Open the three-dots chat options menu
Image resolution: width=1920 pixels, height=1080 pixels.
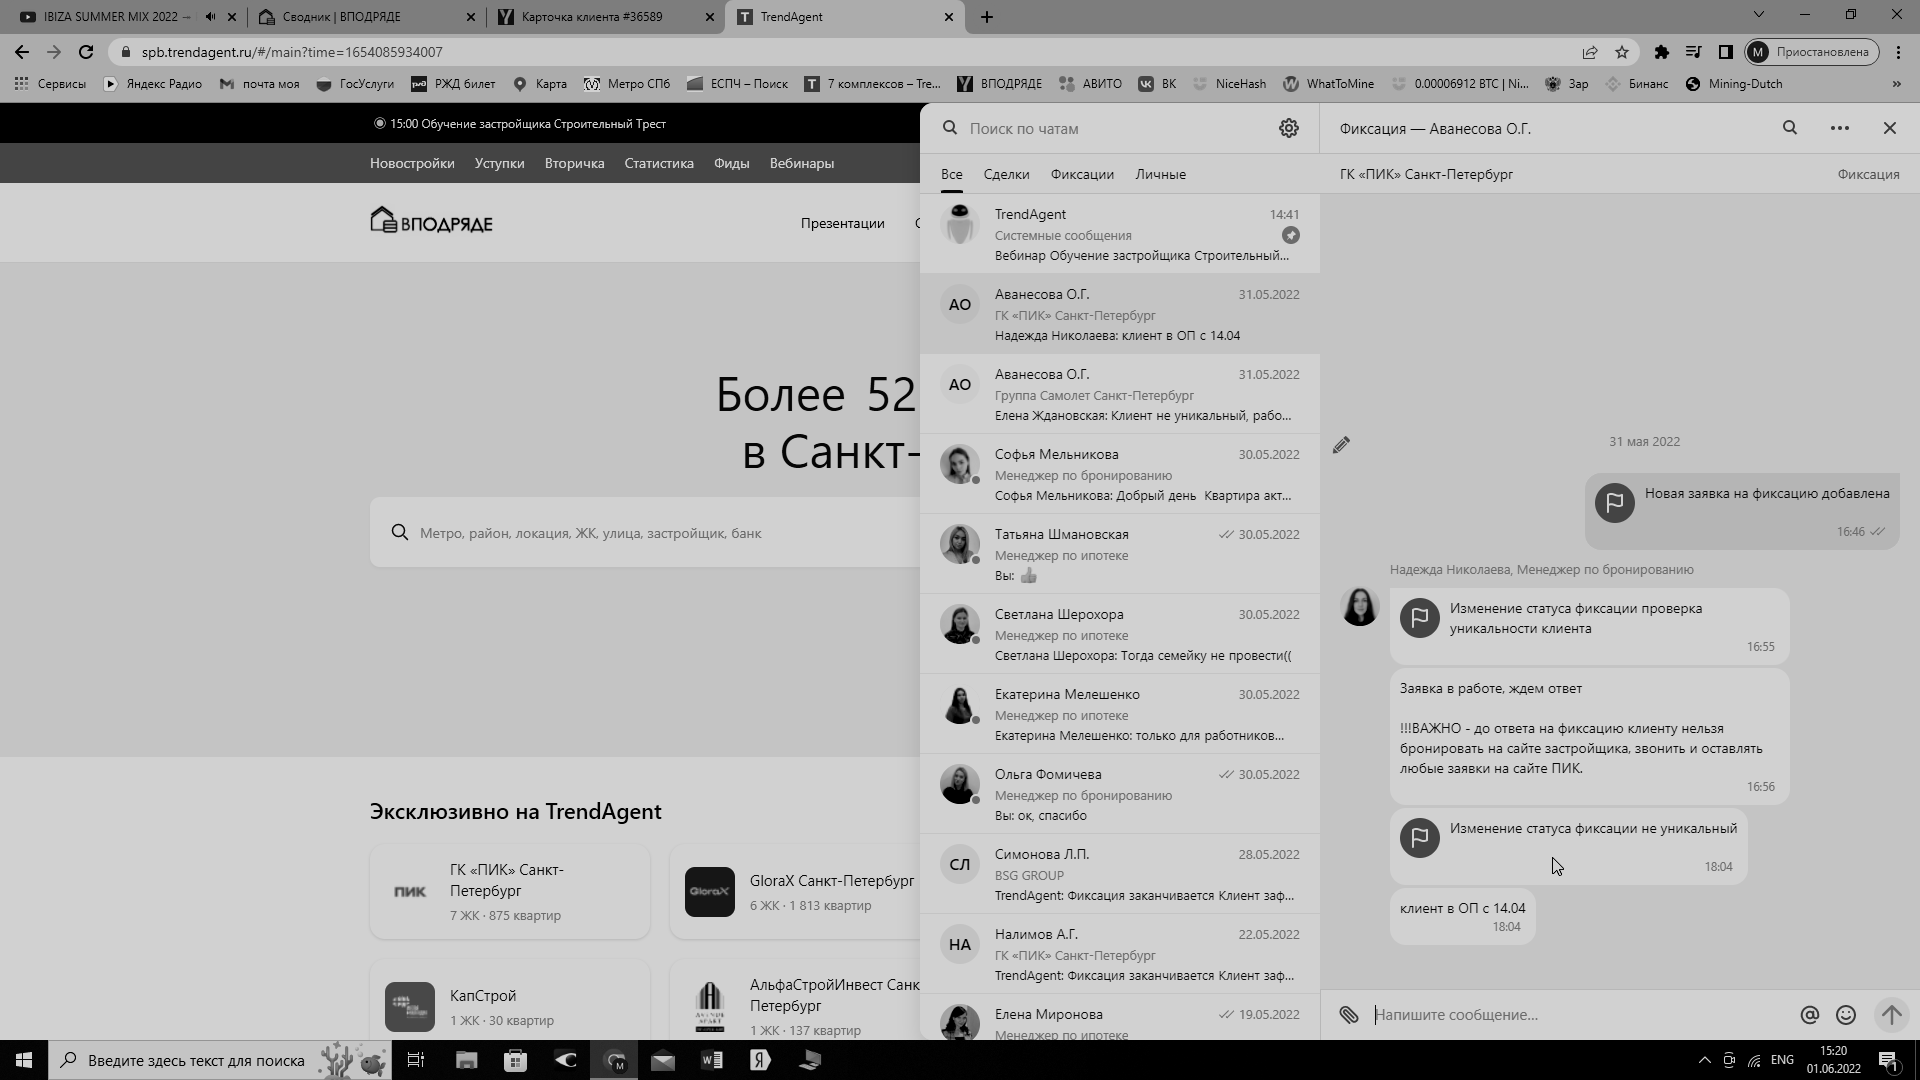(x=1839, y=128)
